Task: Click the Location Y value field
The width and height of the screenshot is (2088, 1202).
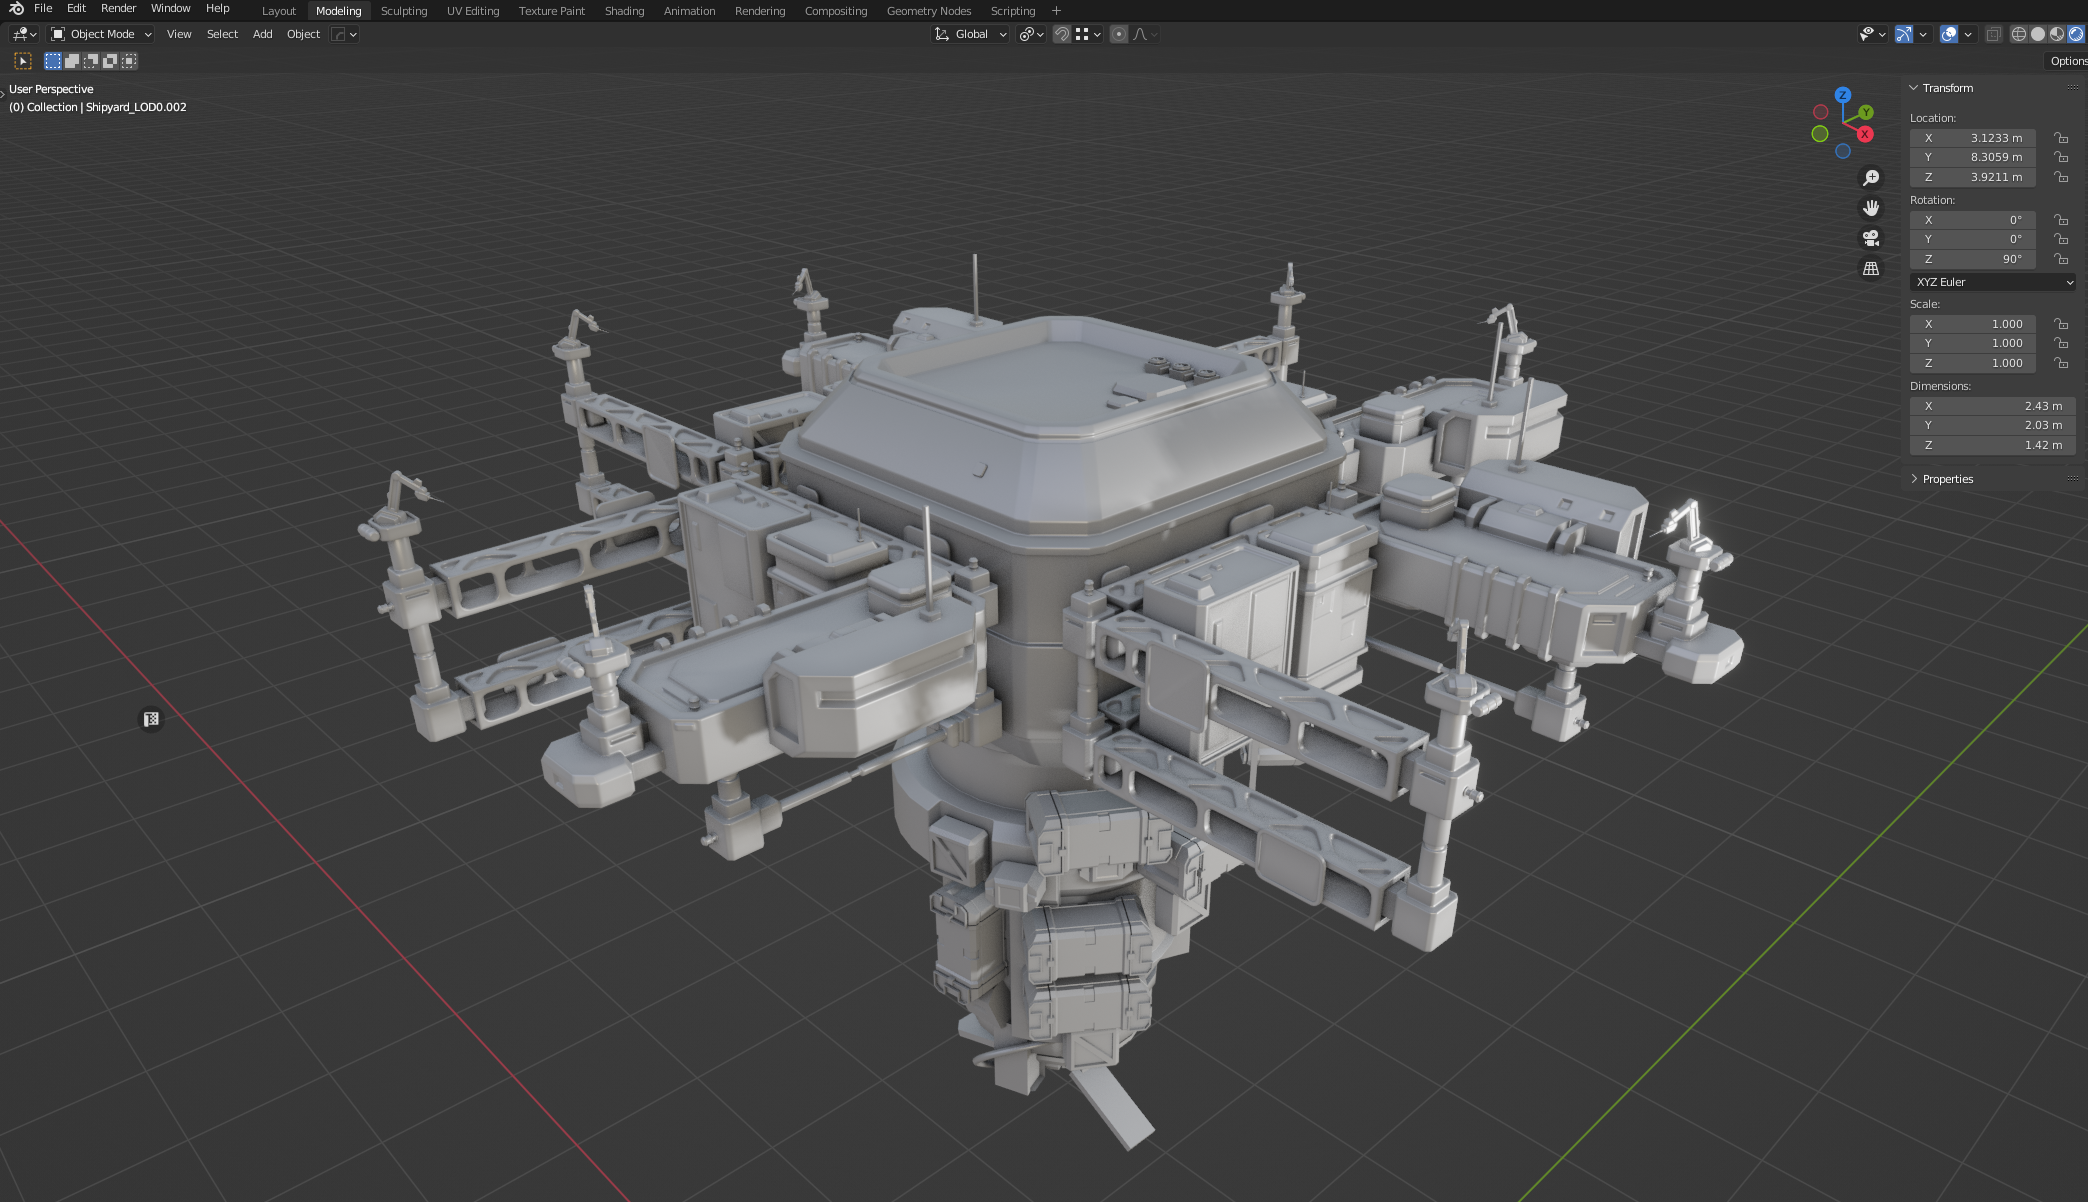Action: [1972, 157]
